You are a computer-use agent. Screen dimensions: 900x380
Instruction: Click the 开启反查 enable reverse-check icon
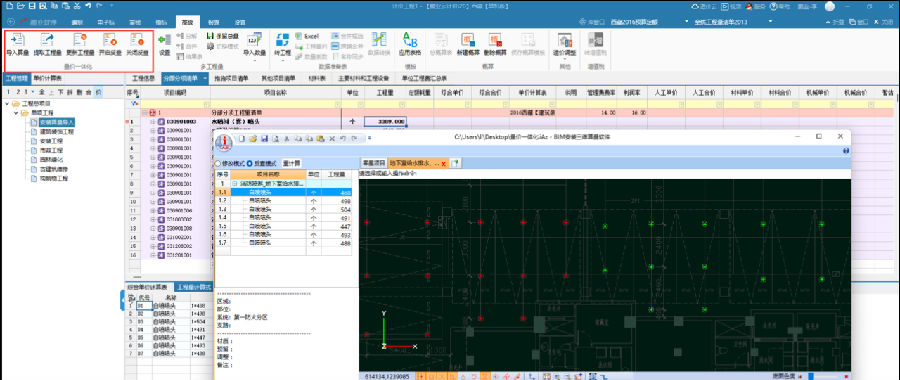tap(110, 40)
